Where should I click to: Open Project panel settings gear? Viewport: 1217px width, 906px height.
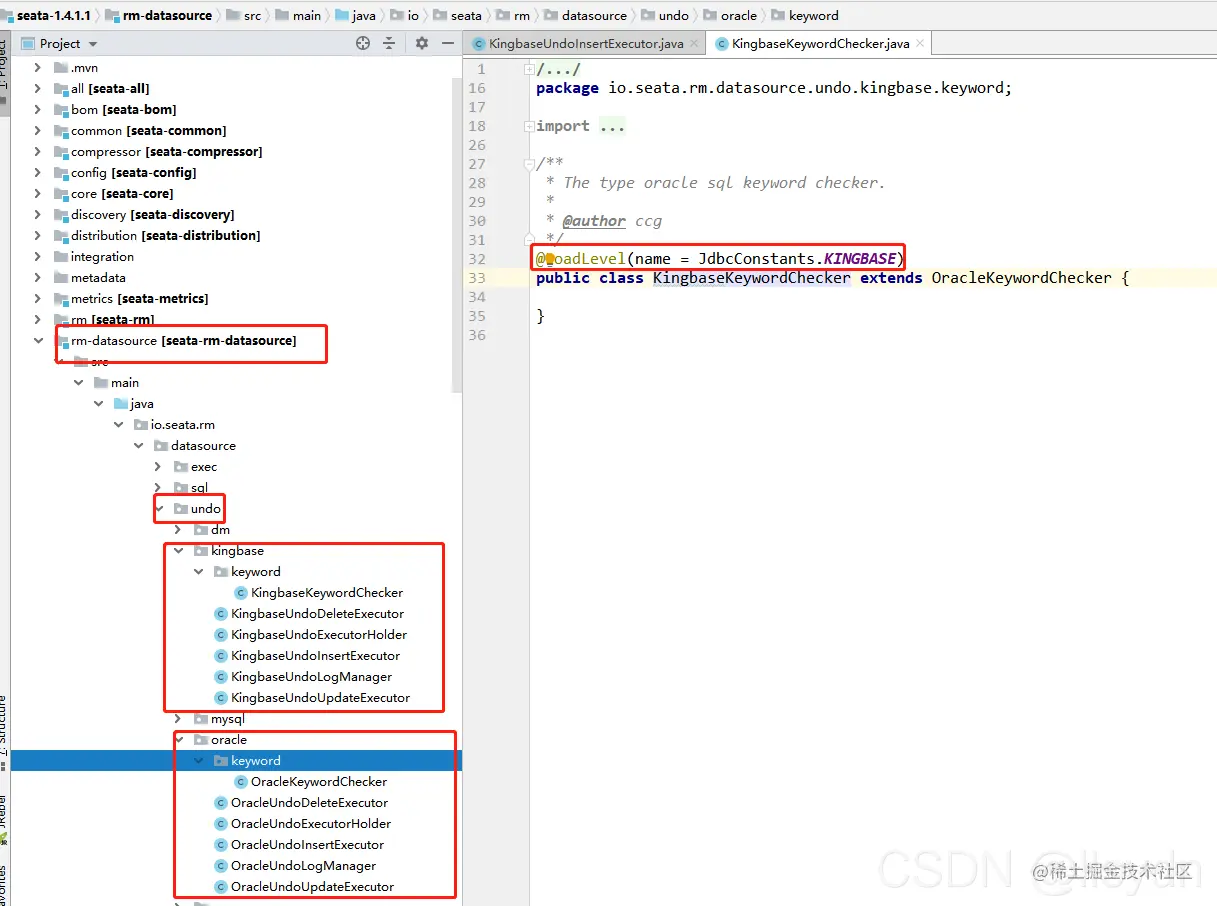(x=422, y=43)
